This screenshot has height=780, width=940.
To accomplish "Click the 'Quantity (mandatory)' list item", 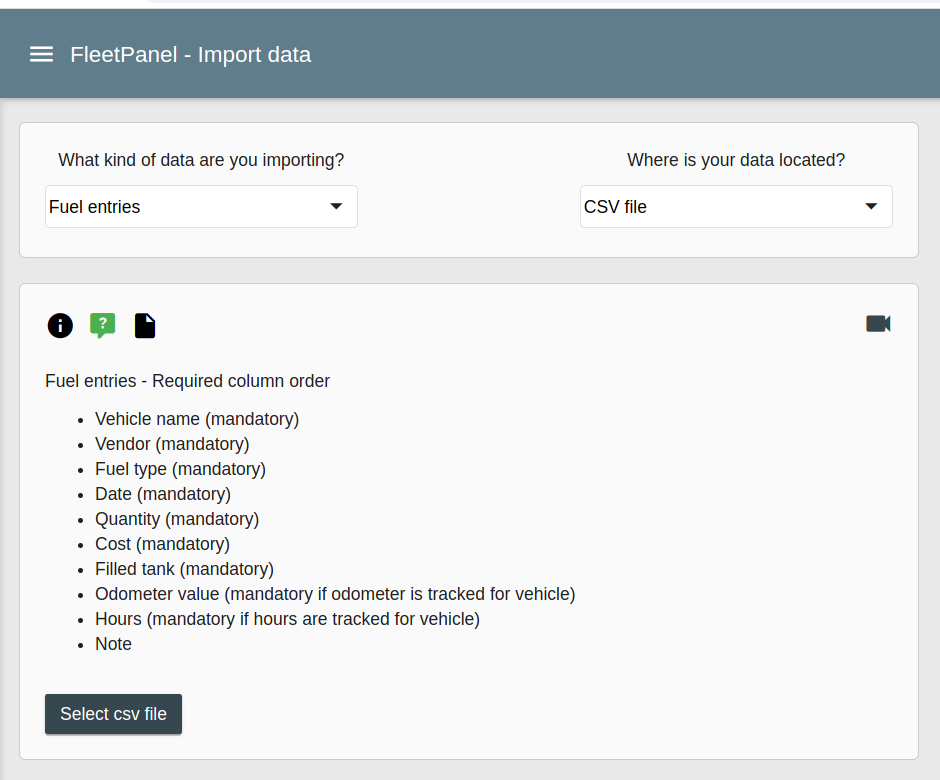I will point(177,519).
